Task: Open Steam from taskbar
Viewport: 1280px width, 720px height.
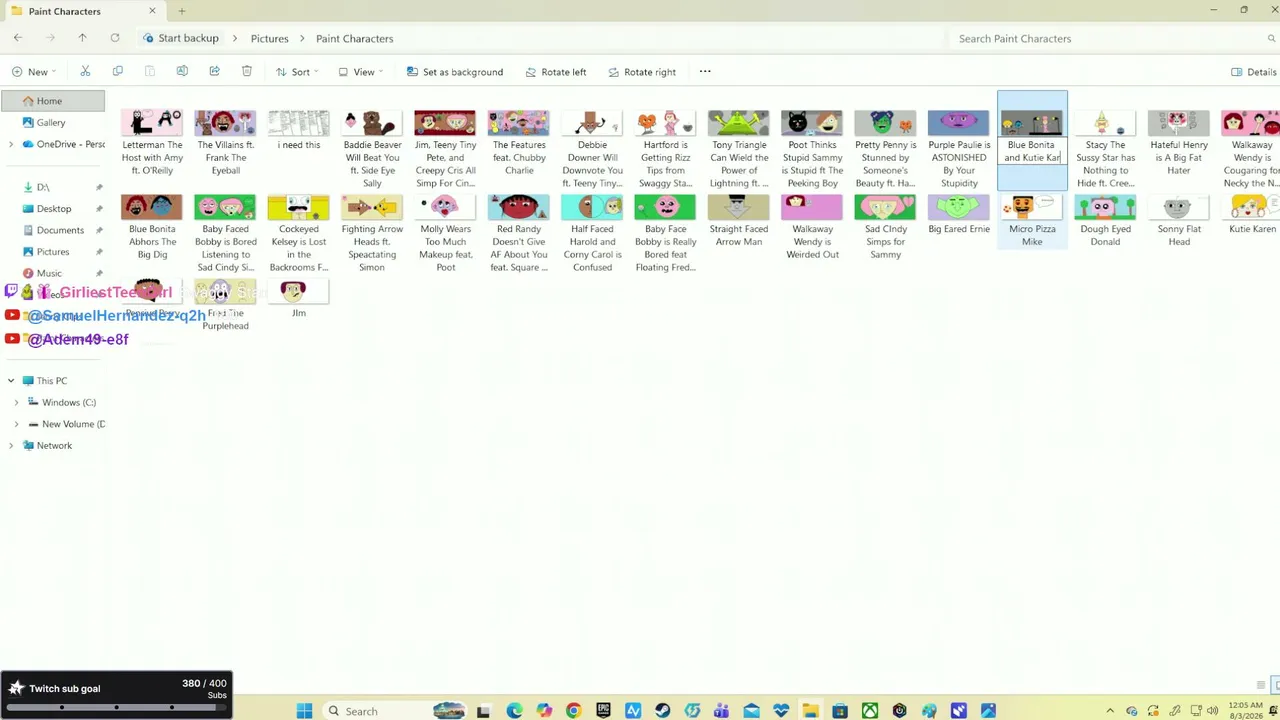Action: tap(662, 711)
